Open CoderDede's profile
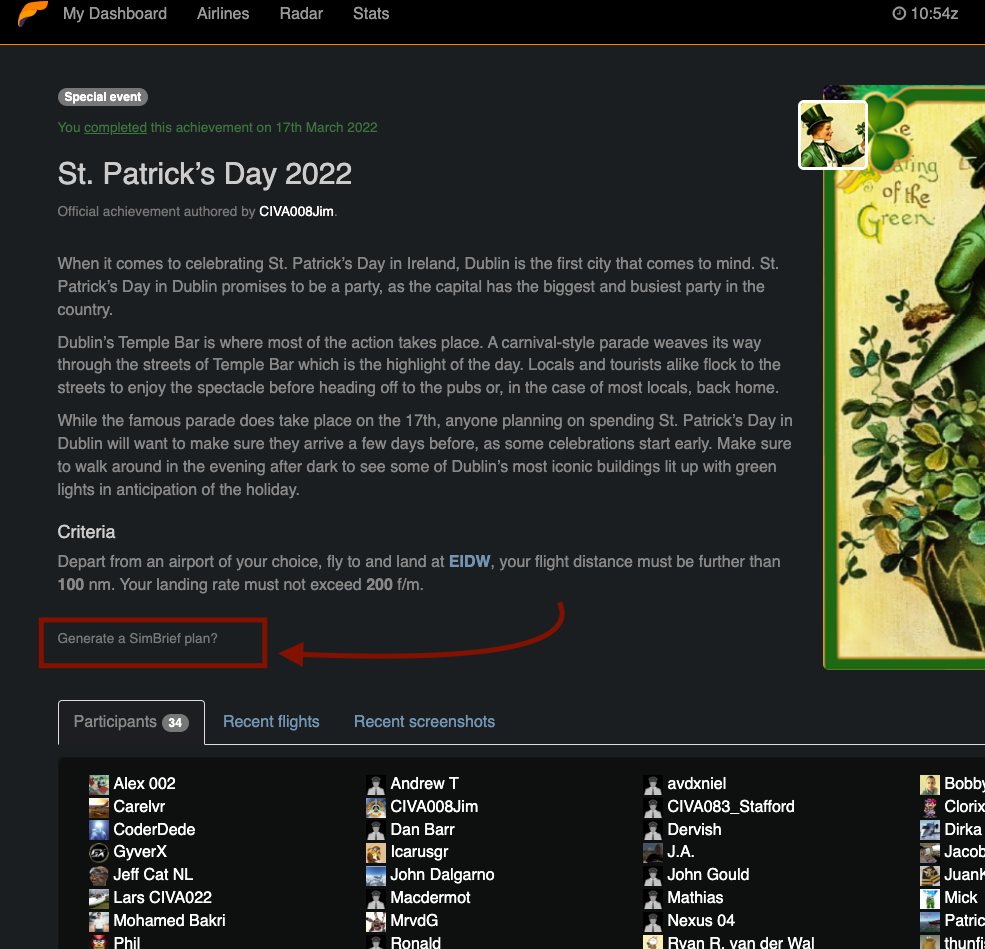Image resolution: width=985 pixels, height=949 pixels. click(155, 830)
